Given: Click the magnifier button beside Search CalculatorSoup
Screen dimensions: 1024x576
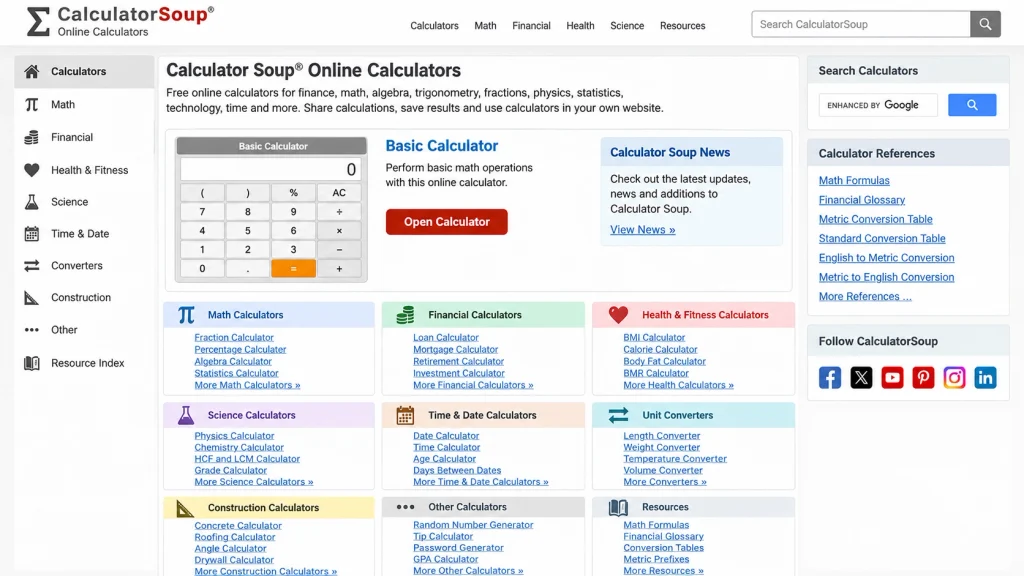Looking at the screenshot, I should point(985,24).
